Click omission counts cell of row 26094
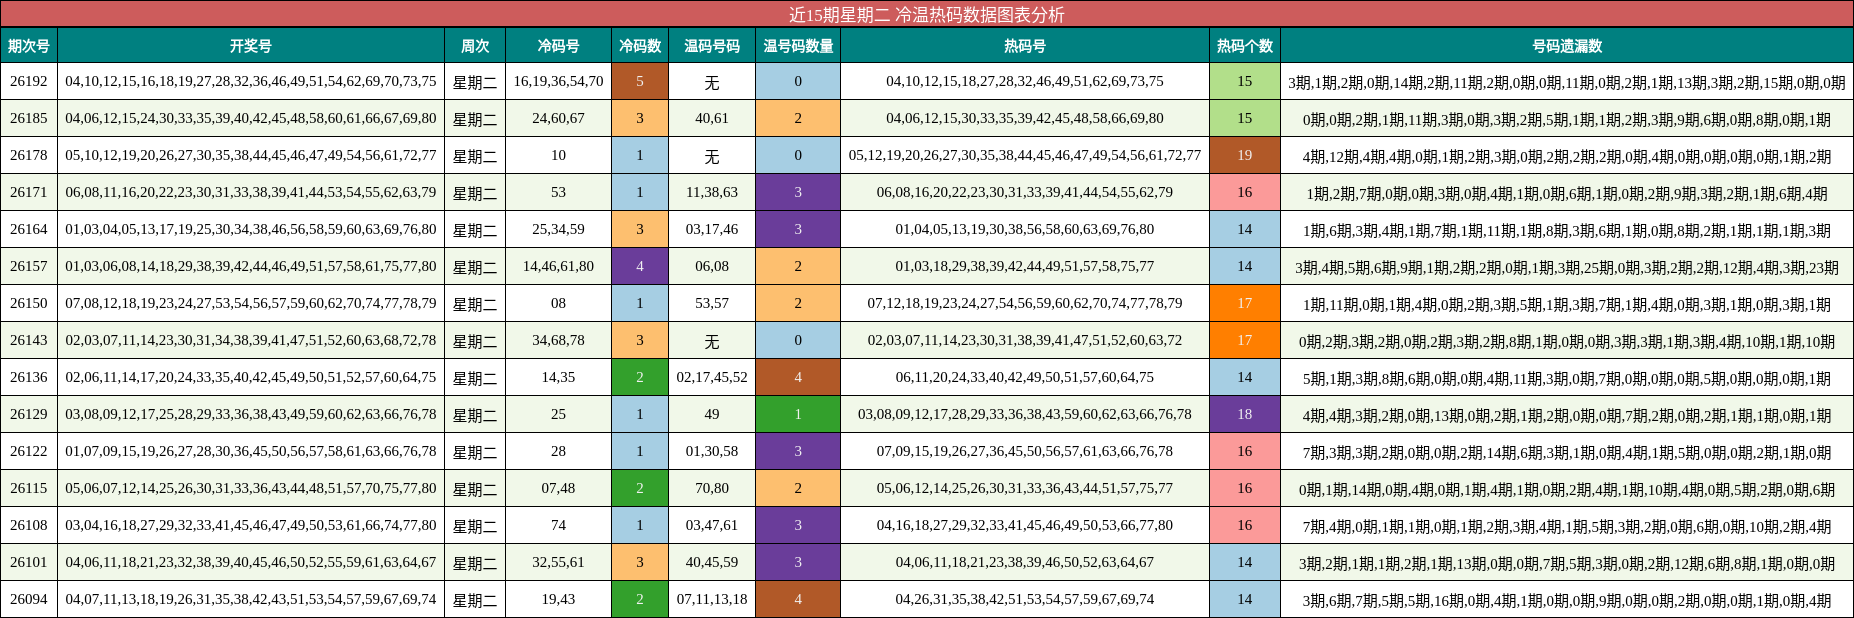The width and height of the screenshot is (1854, 618). tap(1567, 599)
